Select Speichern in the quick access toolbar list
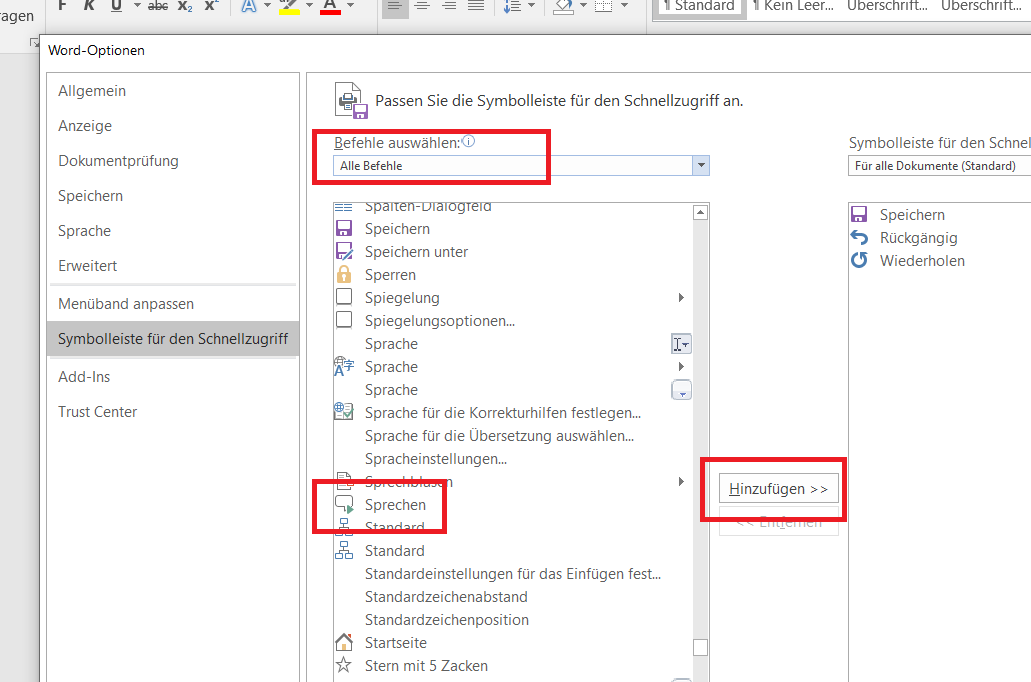Screen dimensions: 1031x682 tap(940, 215)
